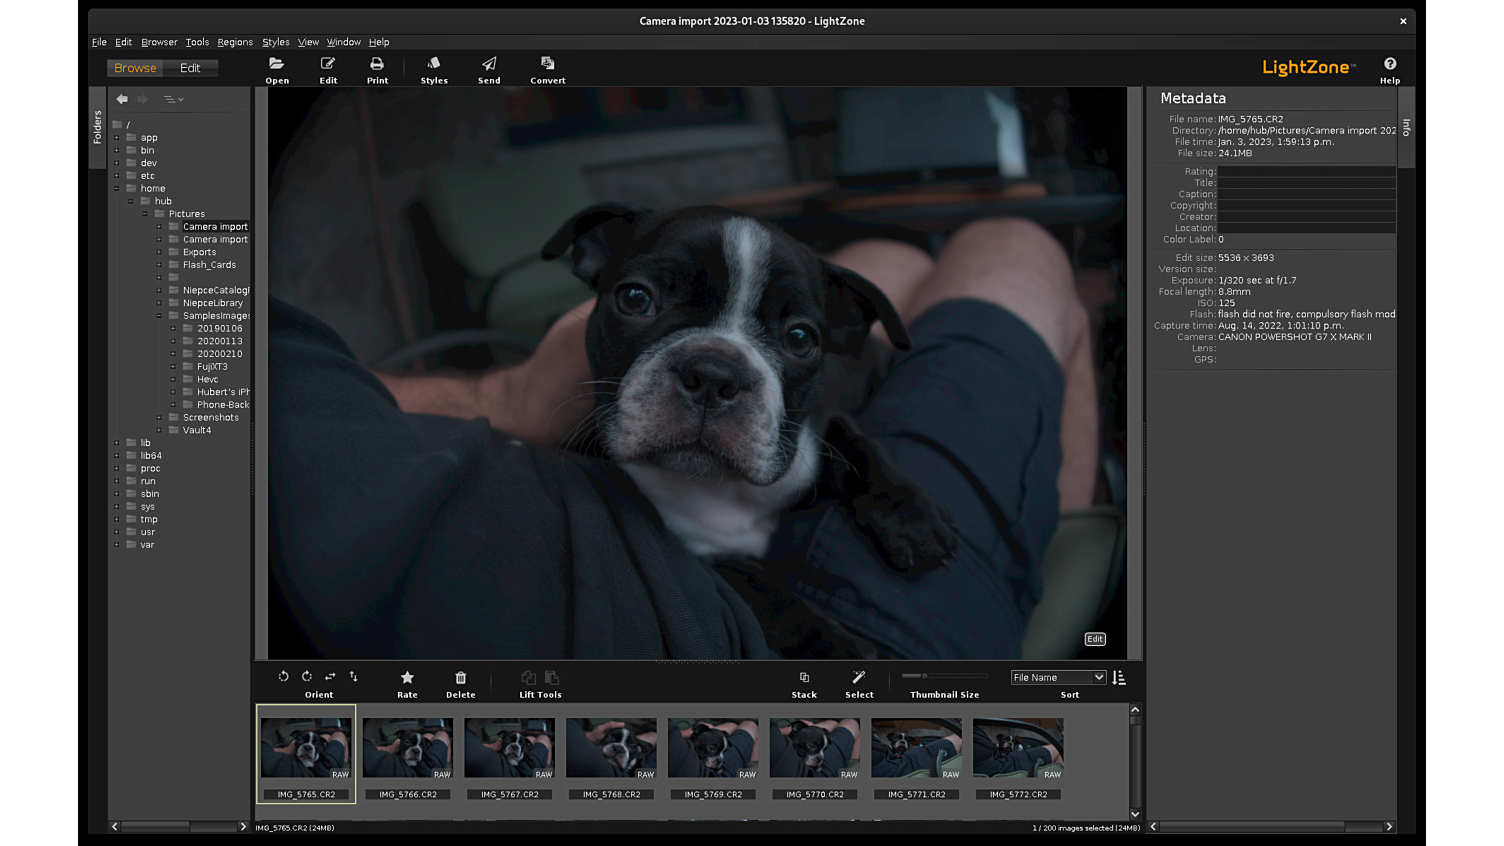Toggle the sort direction icon next to File Name
This screenshot has height=846, width=1504.
(x=1119, y=678)
